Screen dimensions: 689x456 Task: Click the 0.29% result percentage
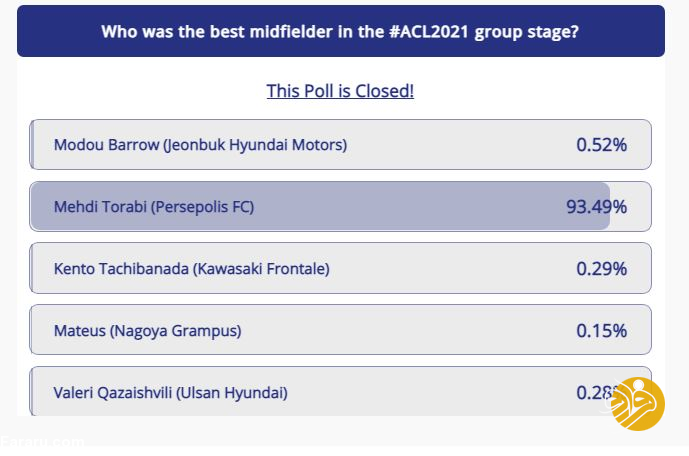602,269
